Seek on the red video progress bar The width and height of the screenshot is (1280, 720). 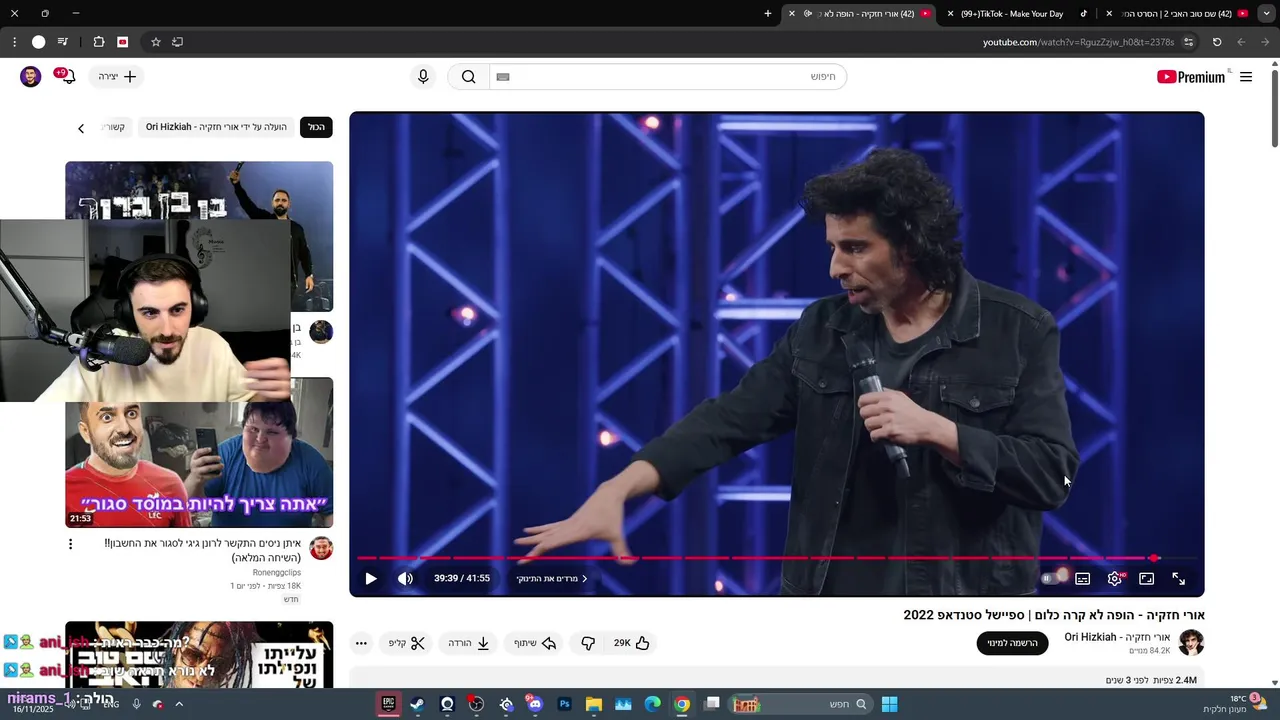coord(776,558)
